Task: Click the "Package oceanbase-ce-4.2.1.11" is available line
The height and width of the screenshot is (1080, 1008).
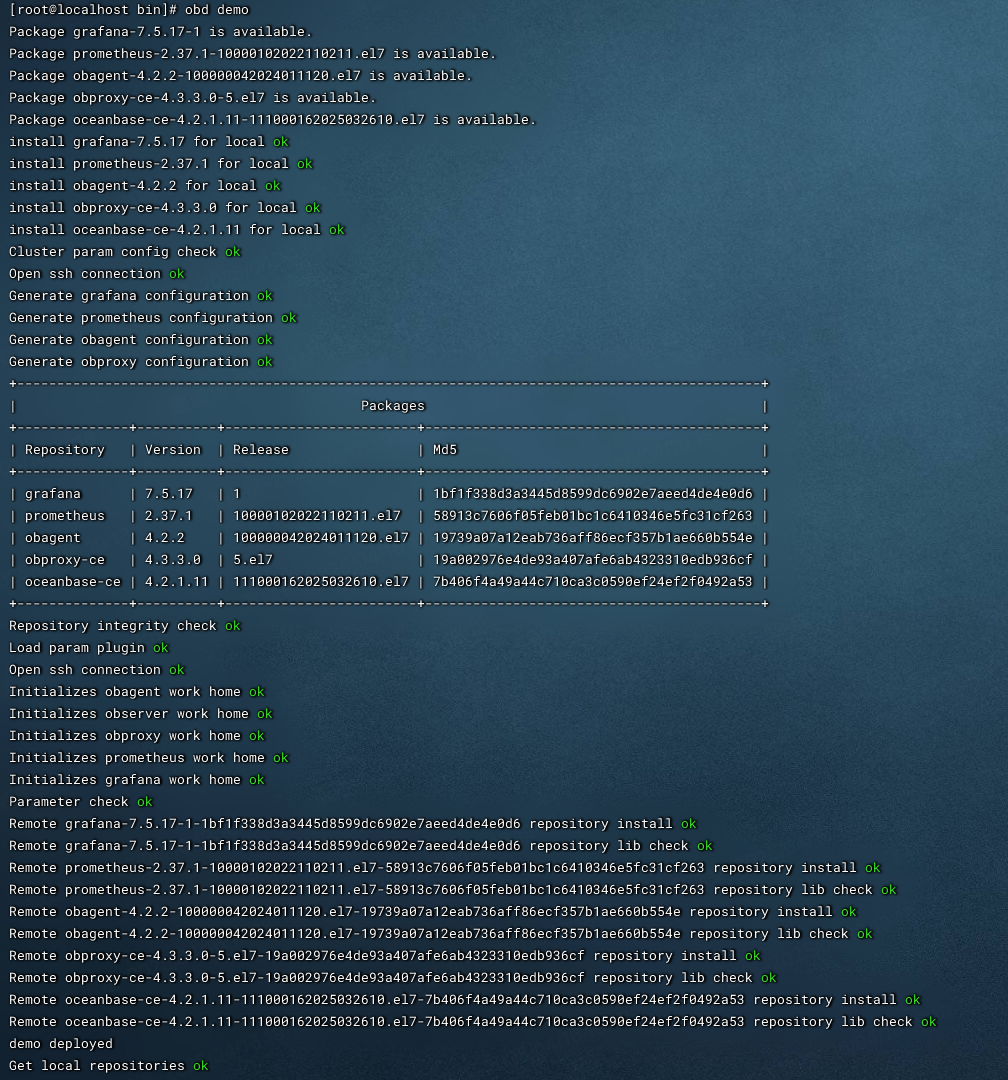Action: pos(272,120)
